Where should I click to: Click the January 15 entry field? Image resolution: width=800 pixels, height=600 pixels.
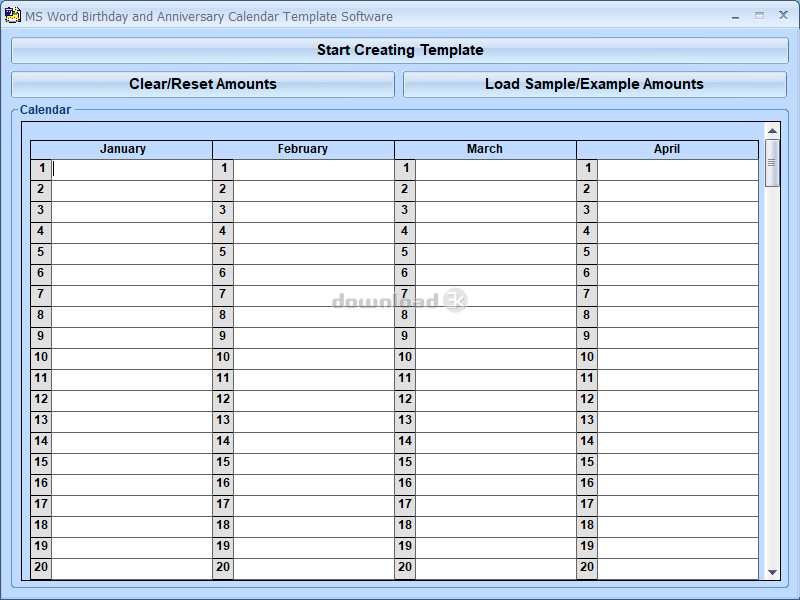(x=132, y=464)
